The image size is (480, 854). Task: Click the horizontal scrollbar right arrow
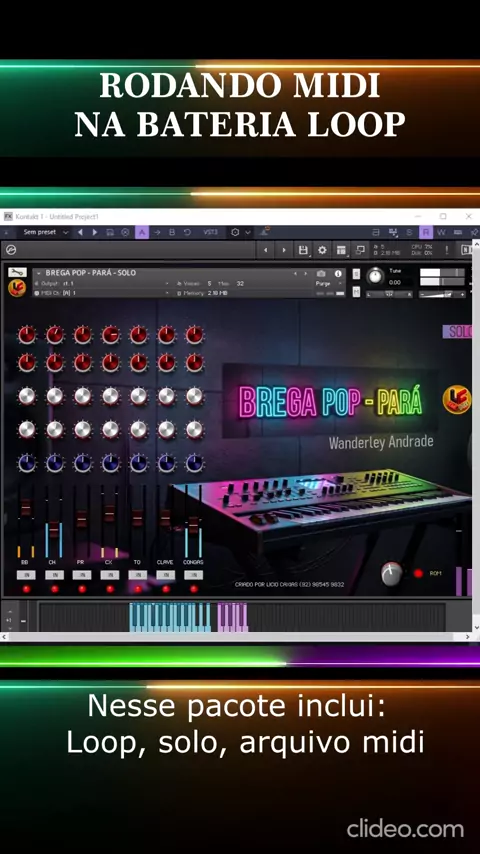coord(469,636)
